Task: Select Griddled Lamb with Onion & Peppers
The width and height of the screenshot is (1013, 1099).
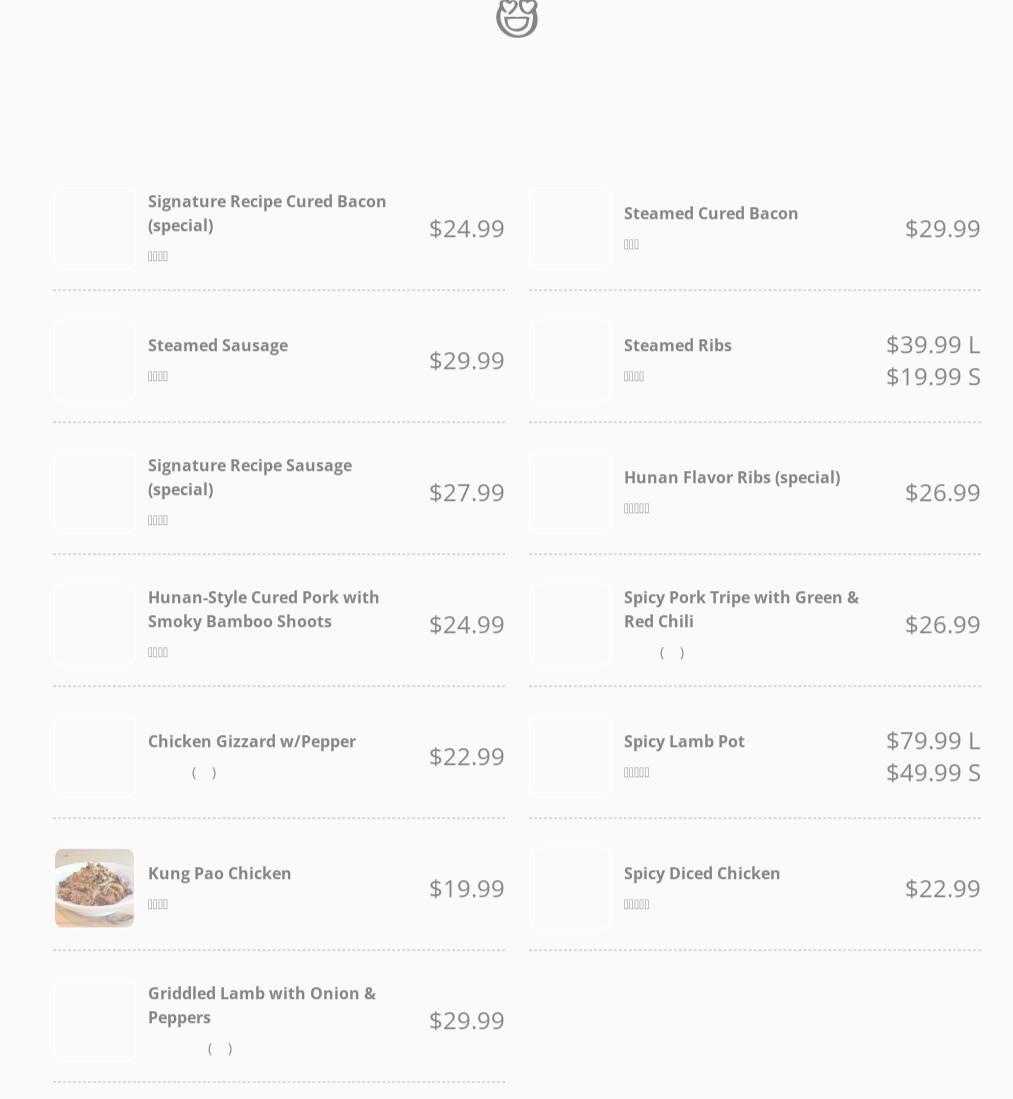Action: coord(261,1005)
